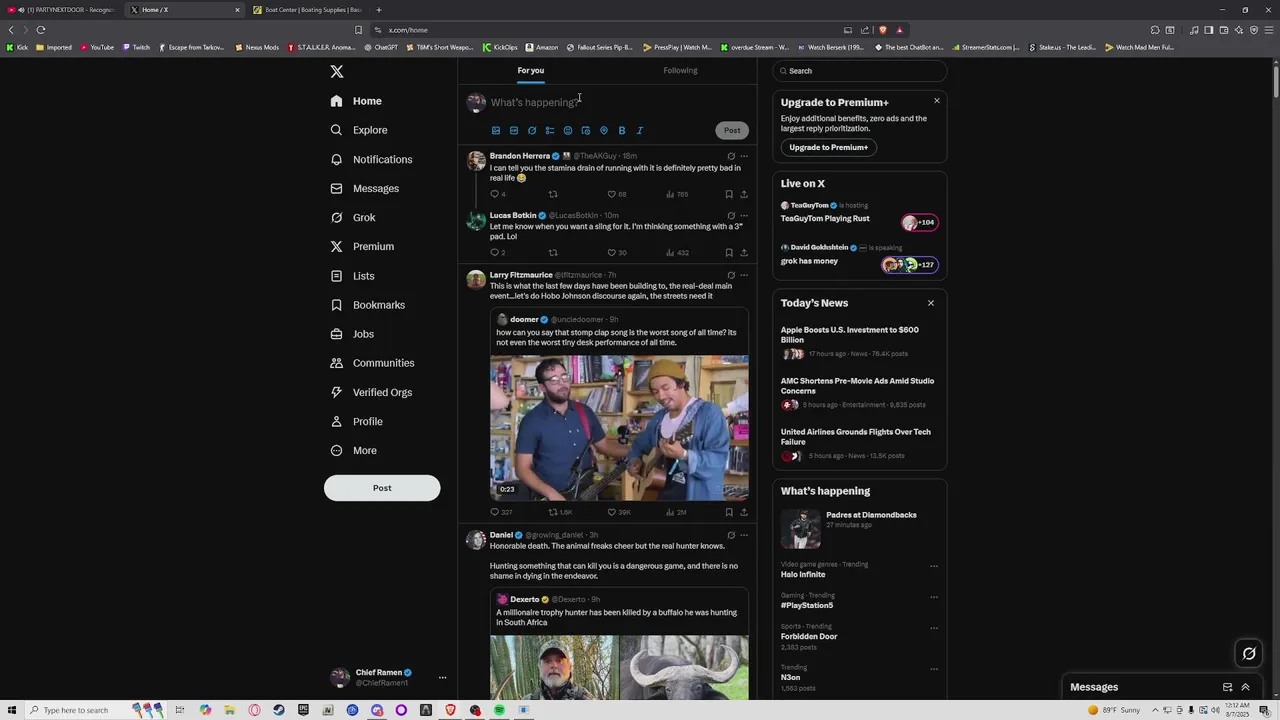Open more options for Forbidden Door trend
Screen dimensions: 1280x720
click(x=934, y=628)
